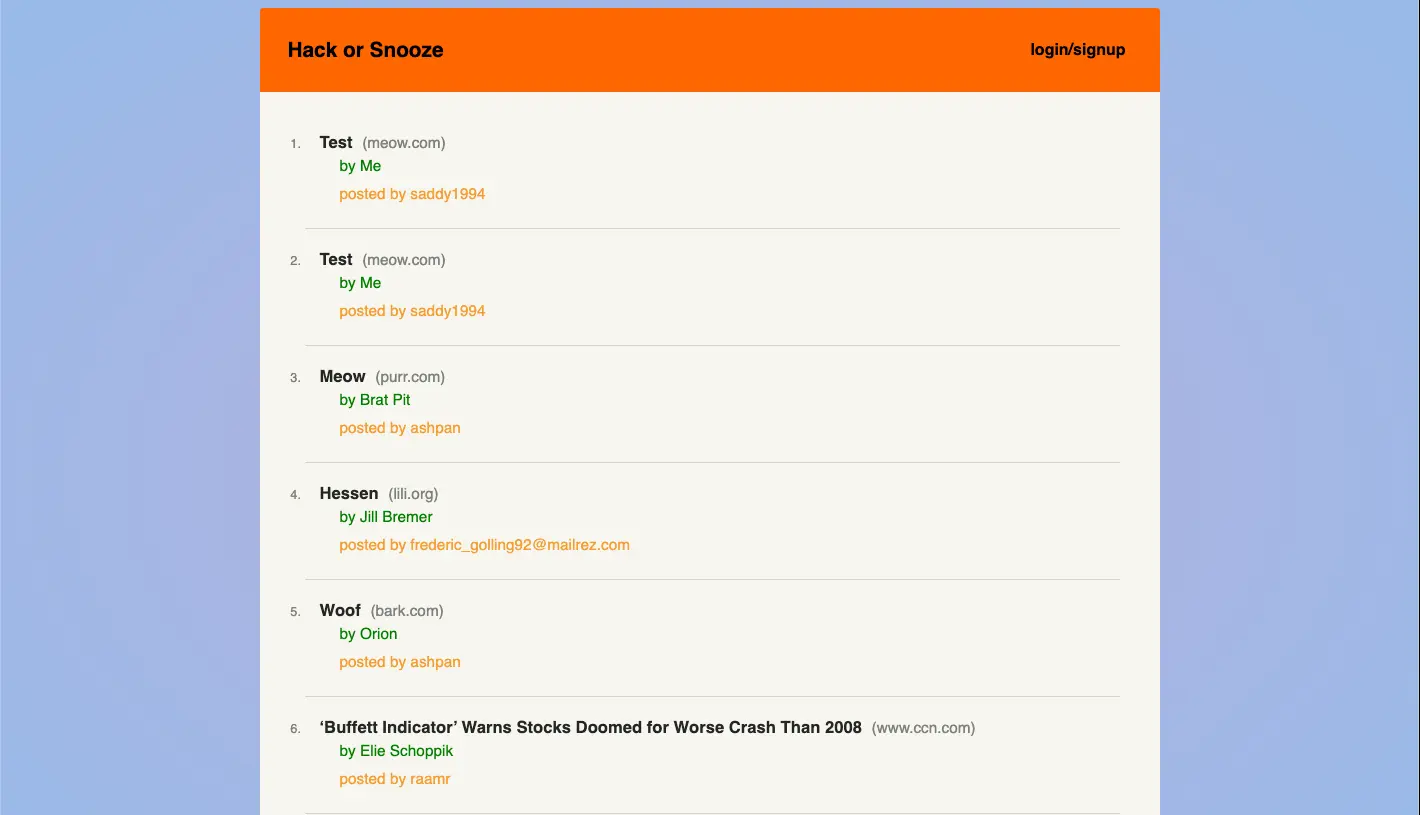Click list number 5 beside Woof

295,612
